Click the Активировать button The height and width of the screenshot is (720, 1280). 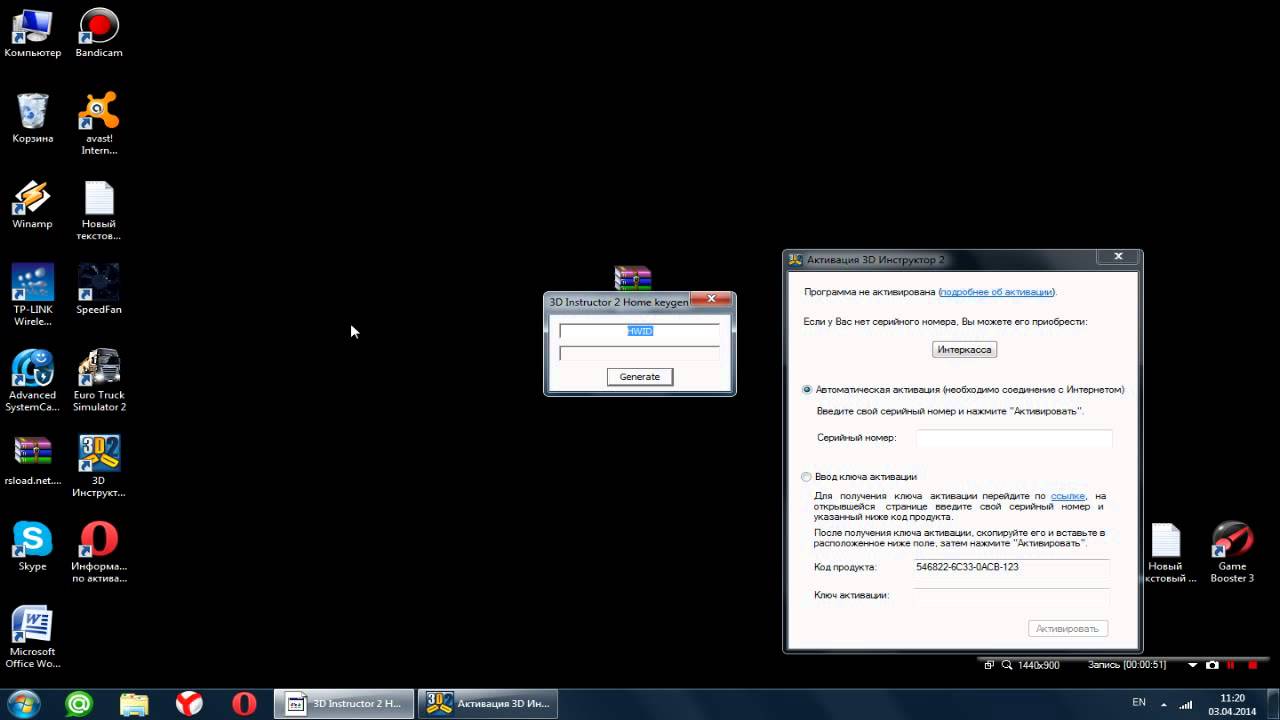1068,628
